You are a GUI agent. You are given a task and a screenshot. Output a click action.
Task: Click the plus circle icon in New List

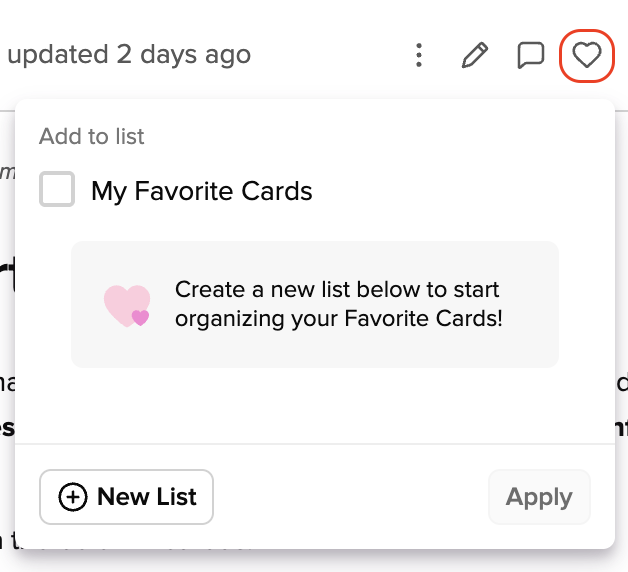(x=72, y=497)
